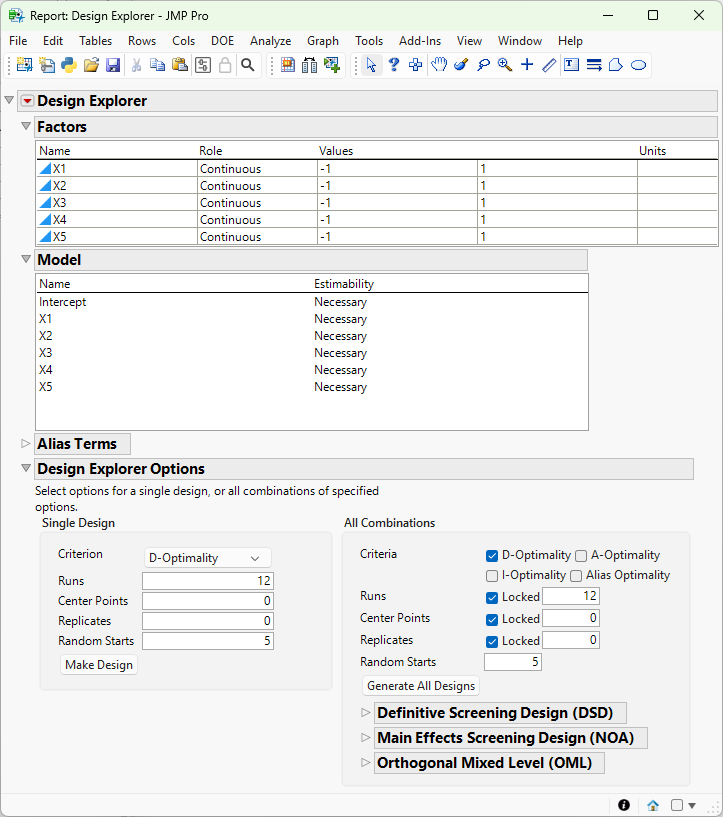The height and width of the screenshot is (817, 723).
Task: Click the Generate All Designs button
Action: 421,686
